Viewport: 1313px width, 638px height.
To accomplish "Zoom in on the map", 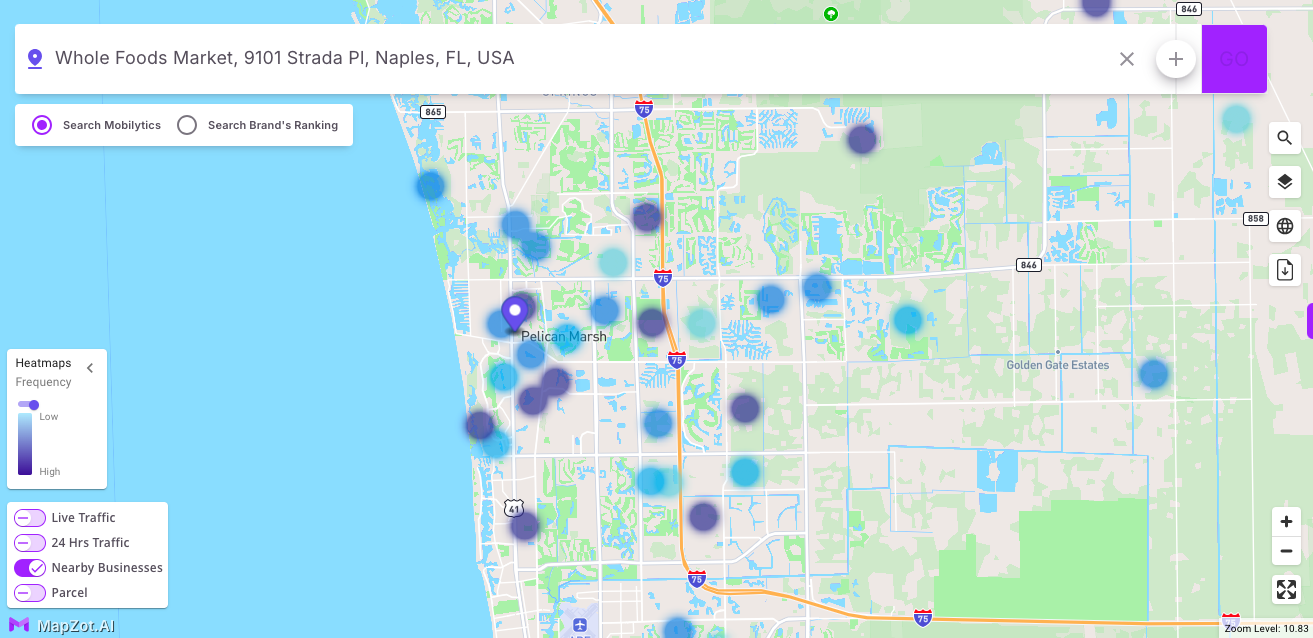I will click(x=1286, y=522).
